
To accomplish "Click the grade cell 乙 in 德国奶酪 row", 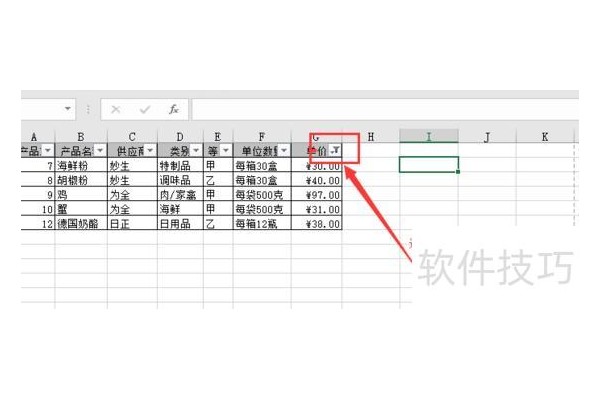I will [218, 224].
